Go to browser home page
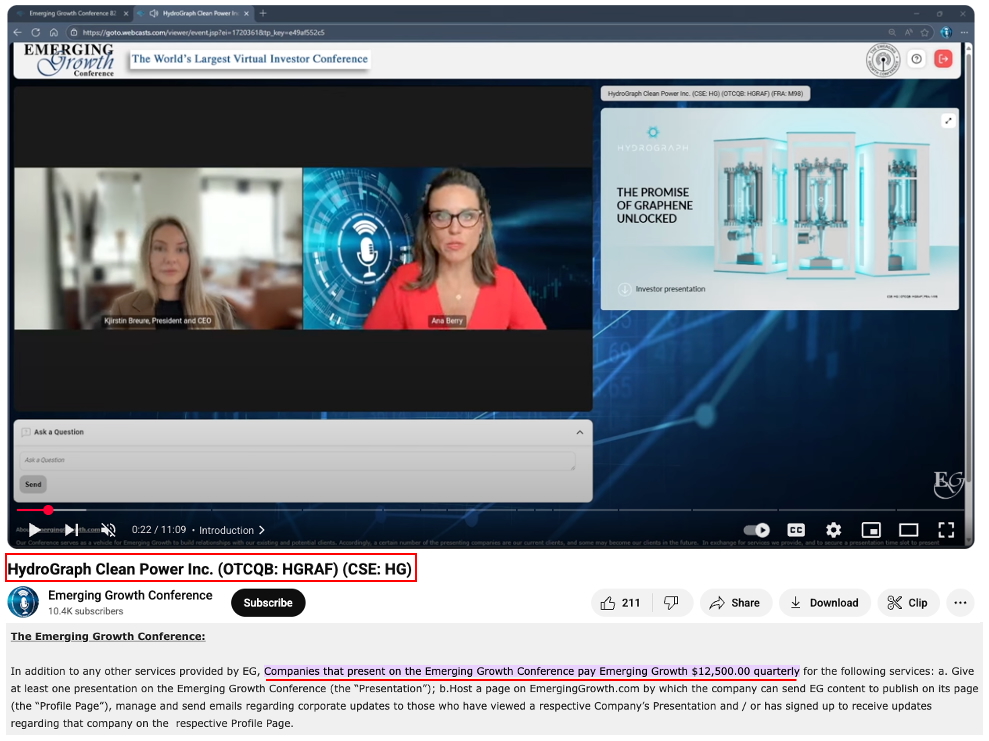 click(x=54, y=32)
